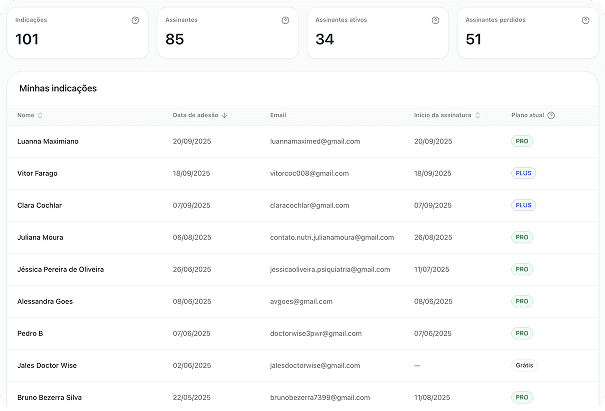Click the Minhas indicações heading
The width and height of the screenshot is (605, 411).
click(x=58, y=88)
